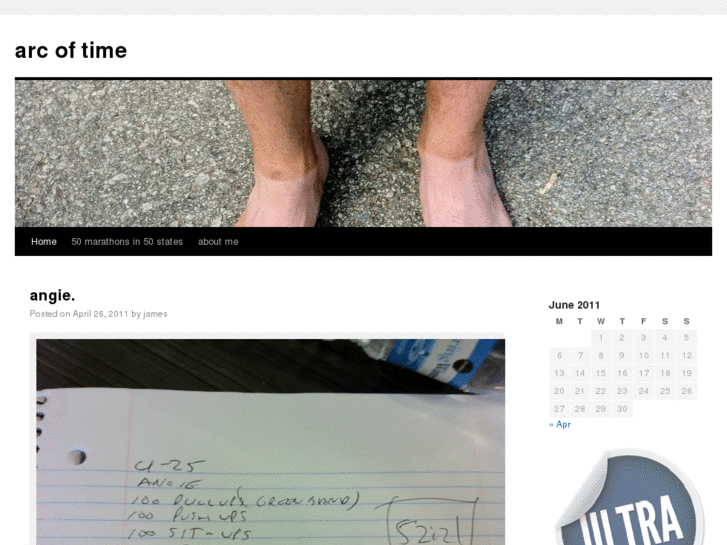Open the about me page

point(218,242)
